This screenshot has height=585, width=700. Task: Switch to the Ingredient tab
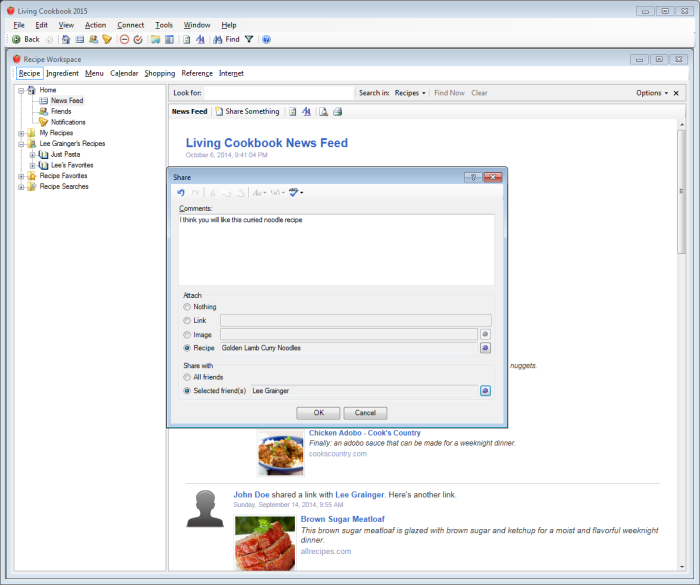pos(62,73)
